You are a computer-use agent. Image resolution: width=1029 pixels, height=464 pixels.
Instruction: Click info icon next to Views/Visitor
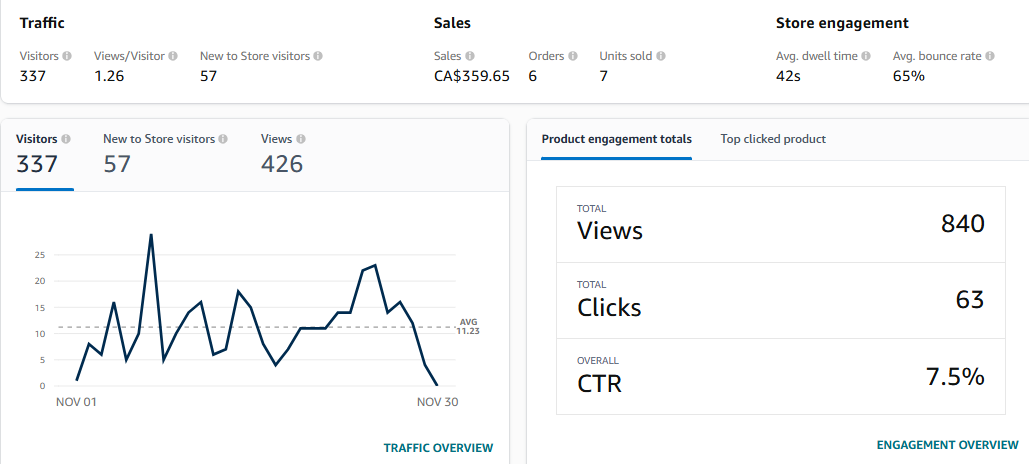tap(173, 57)
